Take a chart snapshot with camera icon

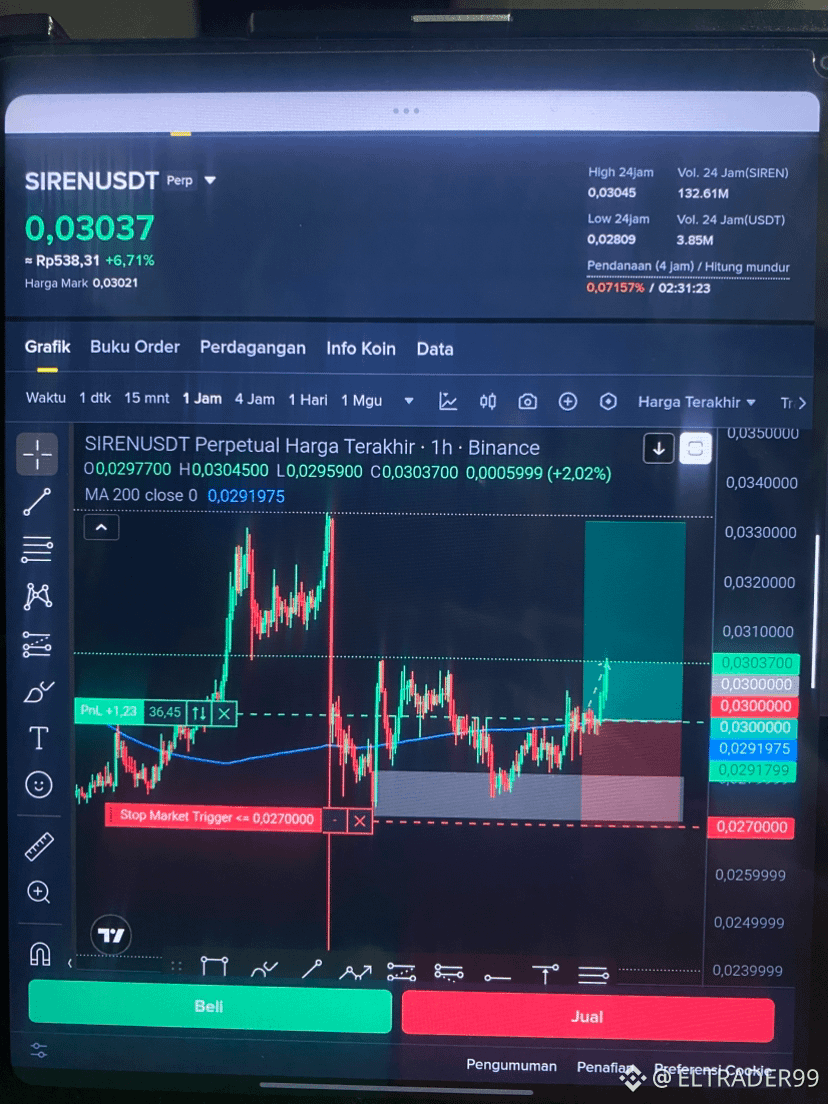pyautogui.click(x=527, y=401)
